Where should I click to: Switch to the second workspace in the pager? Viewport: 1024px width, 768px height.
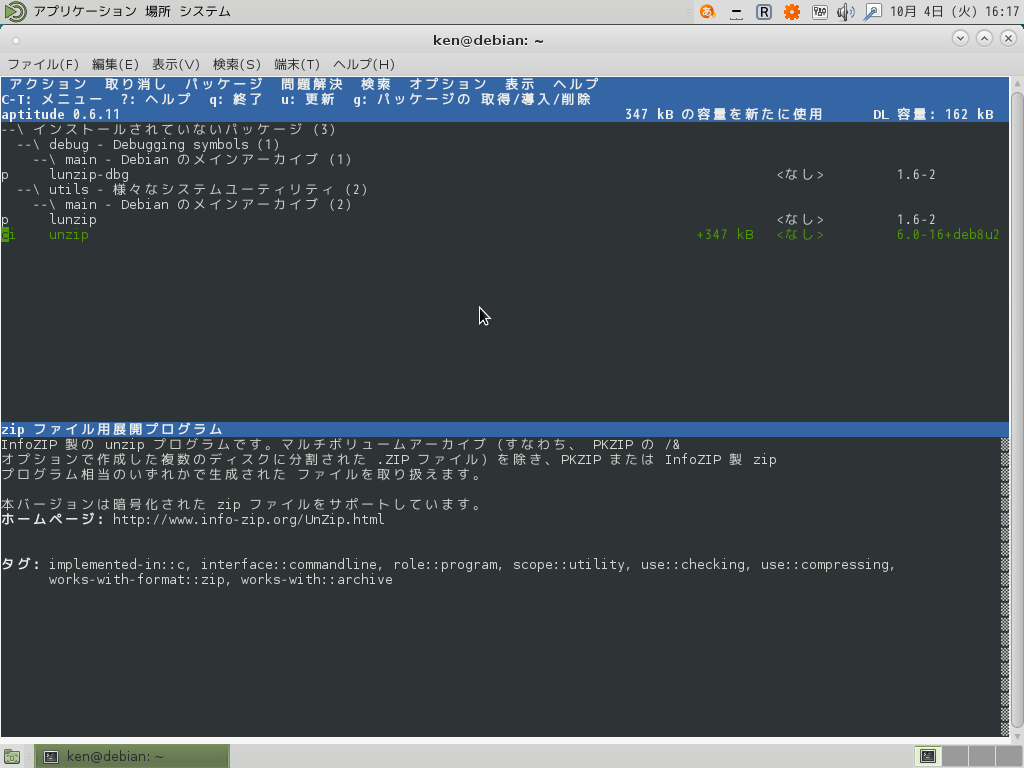[x=955, y=756]
